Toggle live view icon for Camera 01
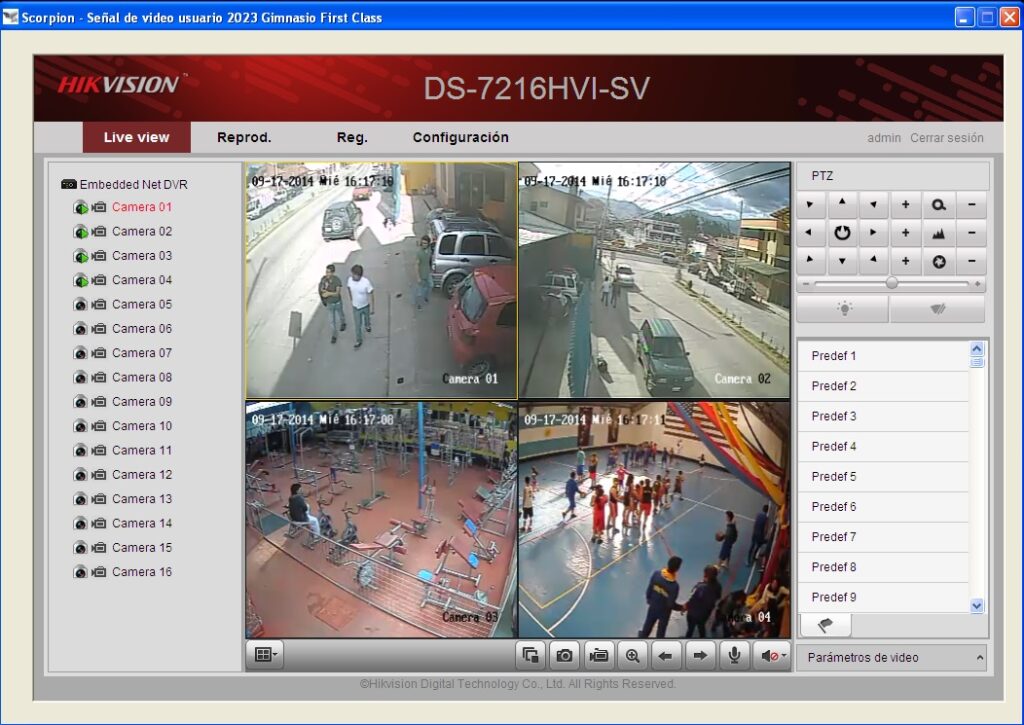Screen dimensions: 1024x725 point(80,208)
